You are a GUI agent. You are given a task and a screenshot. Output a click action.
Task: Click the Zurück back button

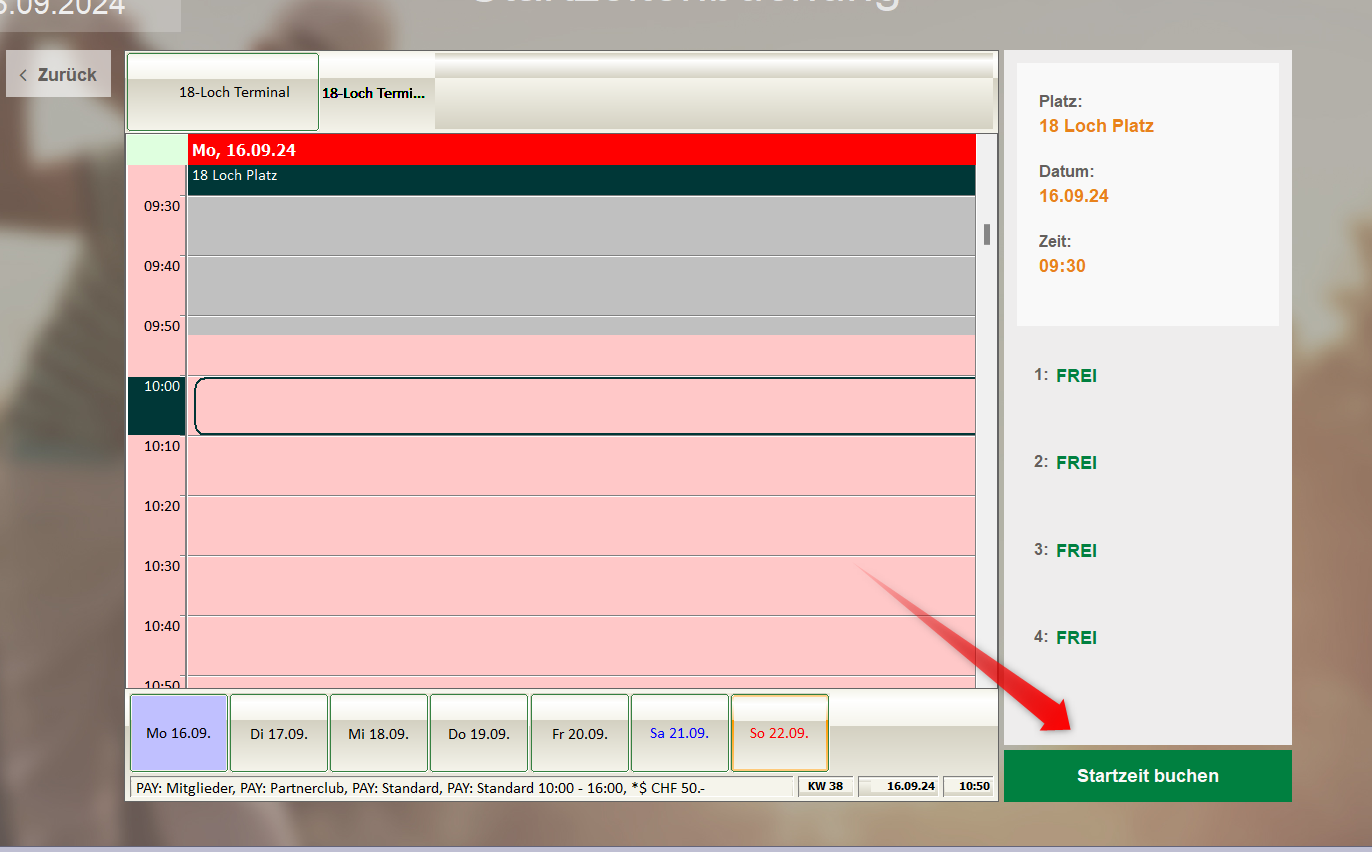[x=58, y=75]
